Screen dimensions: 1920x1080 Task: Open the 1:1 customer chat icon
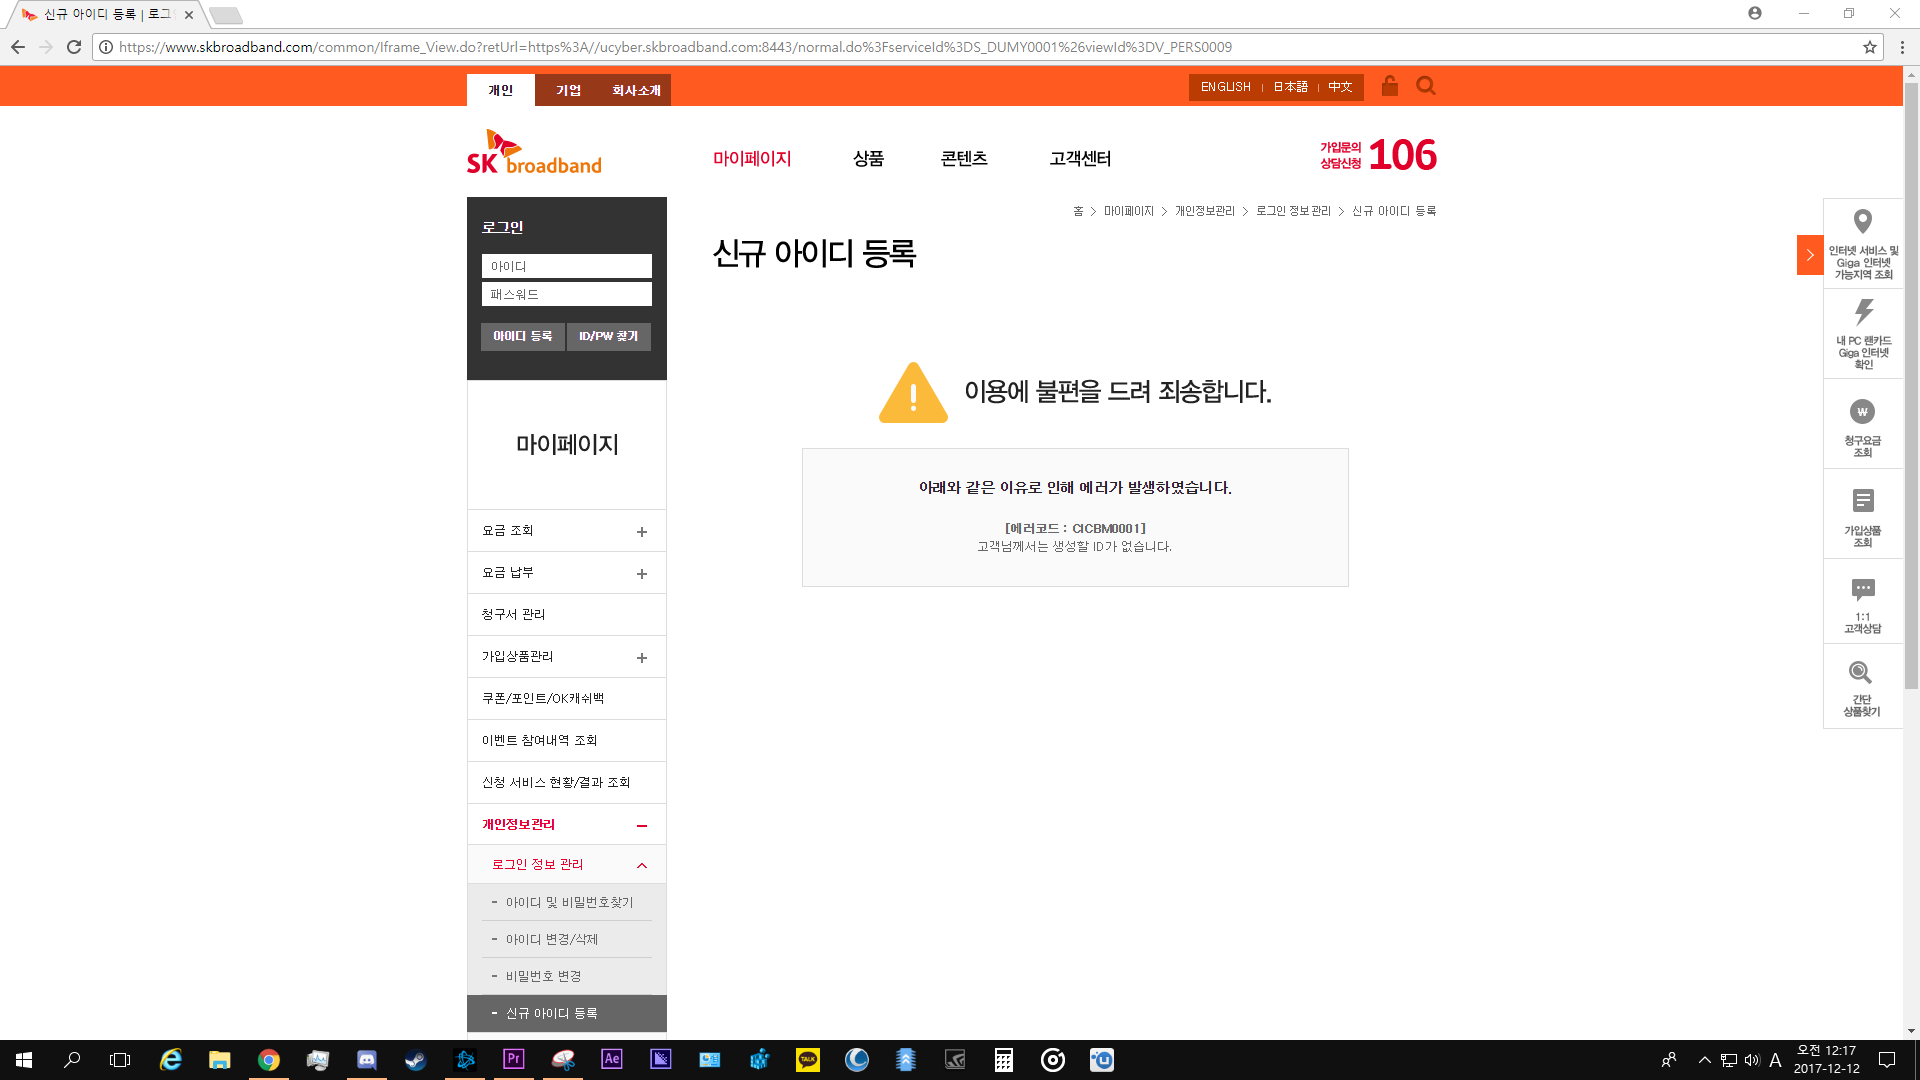pos(1862,589)
